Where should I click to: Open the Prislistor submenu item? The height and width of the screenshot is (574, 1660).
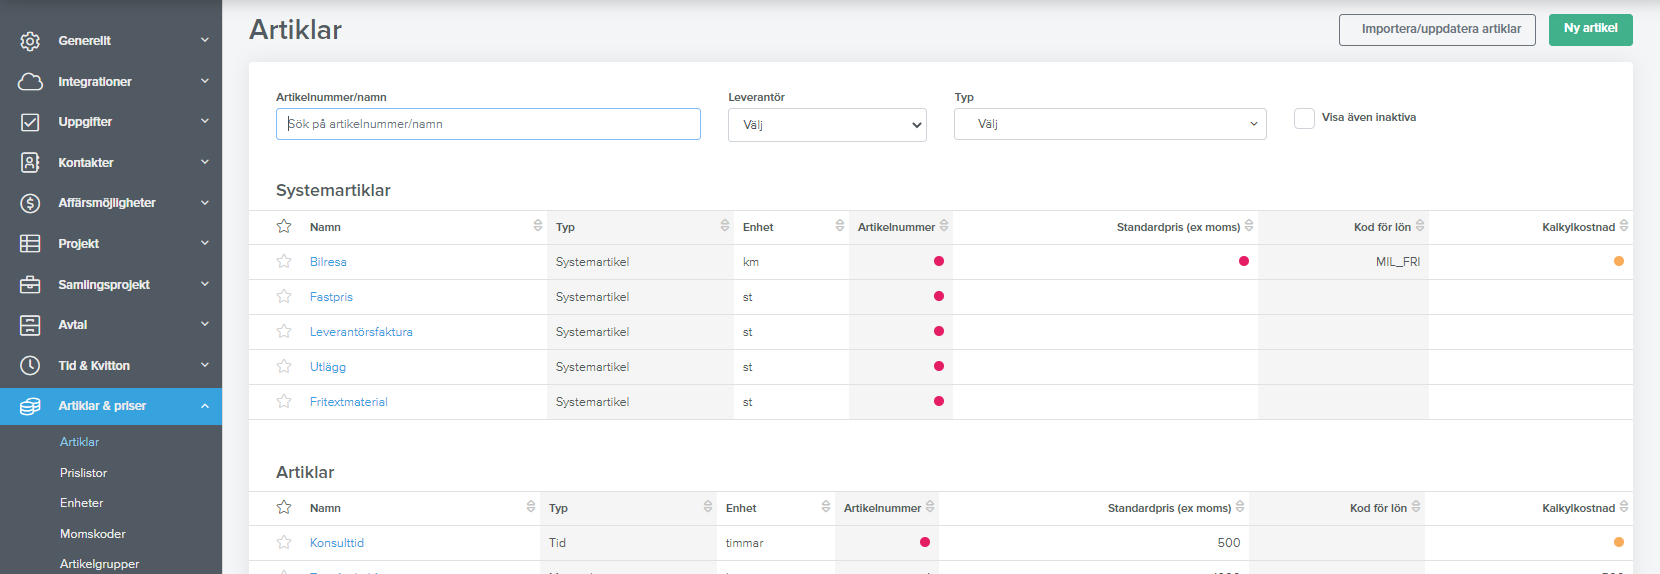tap(83, 473)
